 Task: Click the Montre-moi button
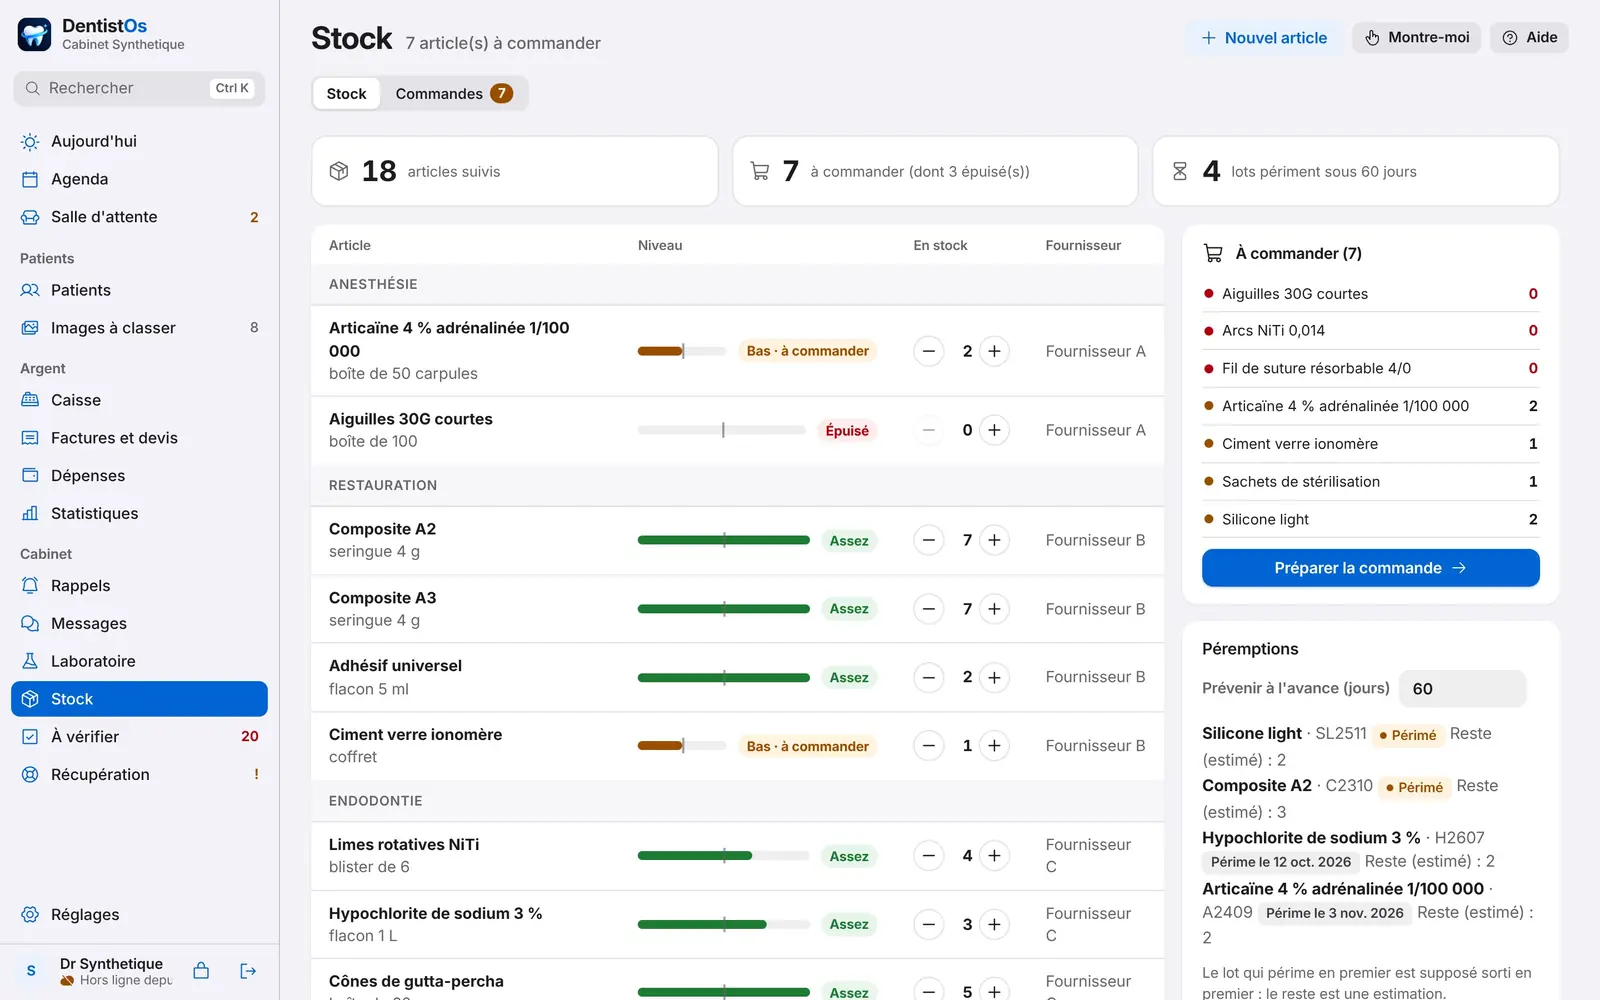coord(1416,38)
